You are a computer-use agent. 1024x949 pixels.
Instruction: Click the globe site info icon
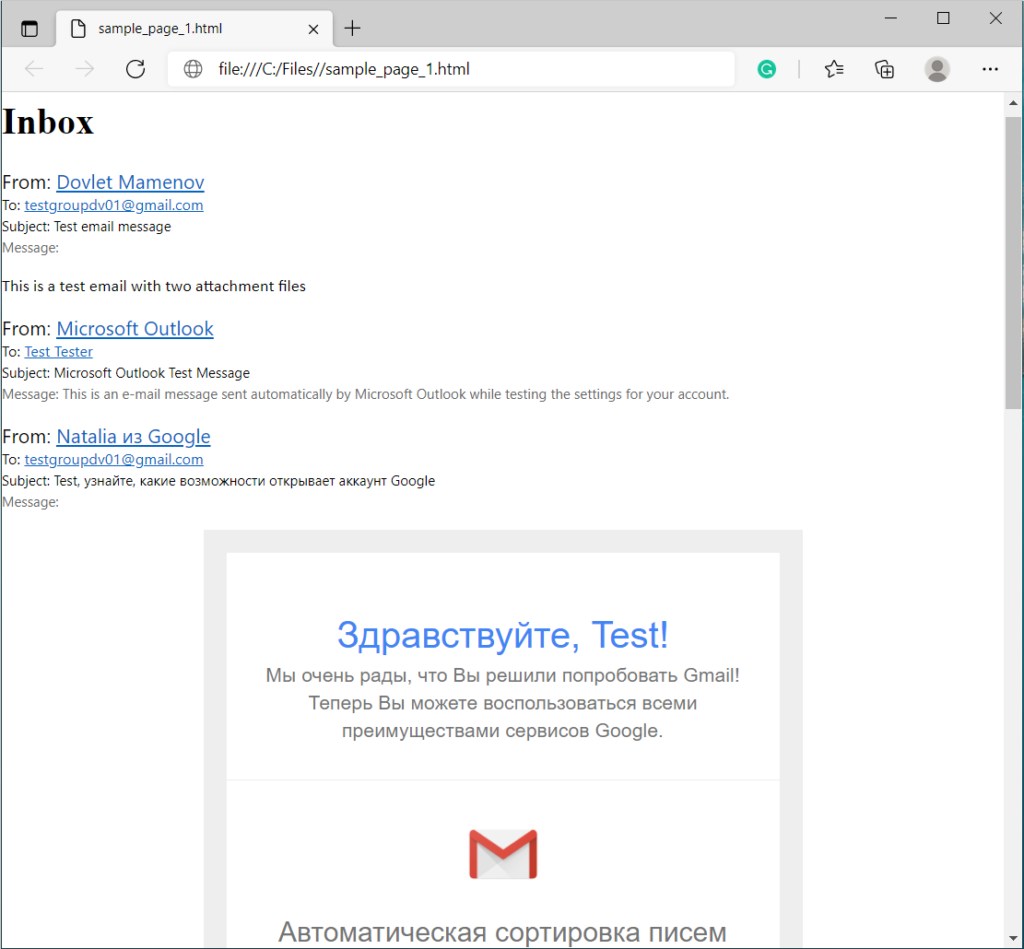click(x=193, y=69)
